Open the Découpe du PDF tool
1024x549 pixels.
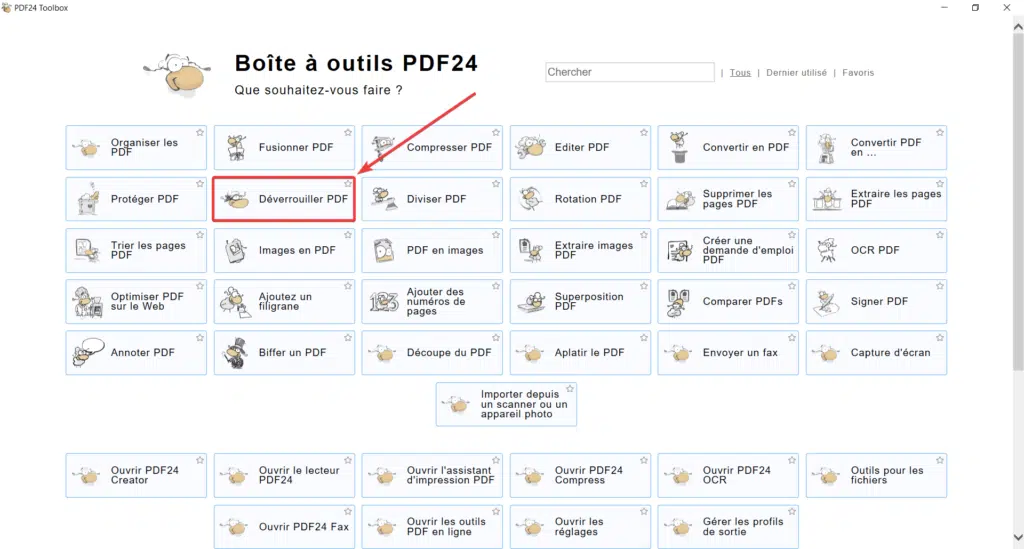[x=432, y=353]
